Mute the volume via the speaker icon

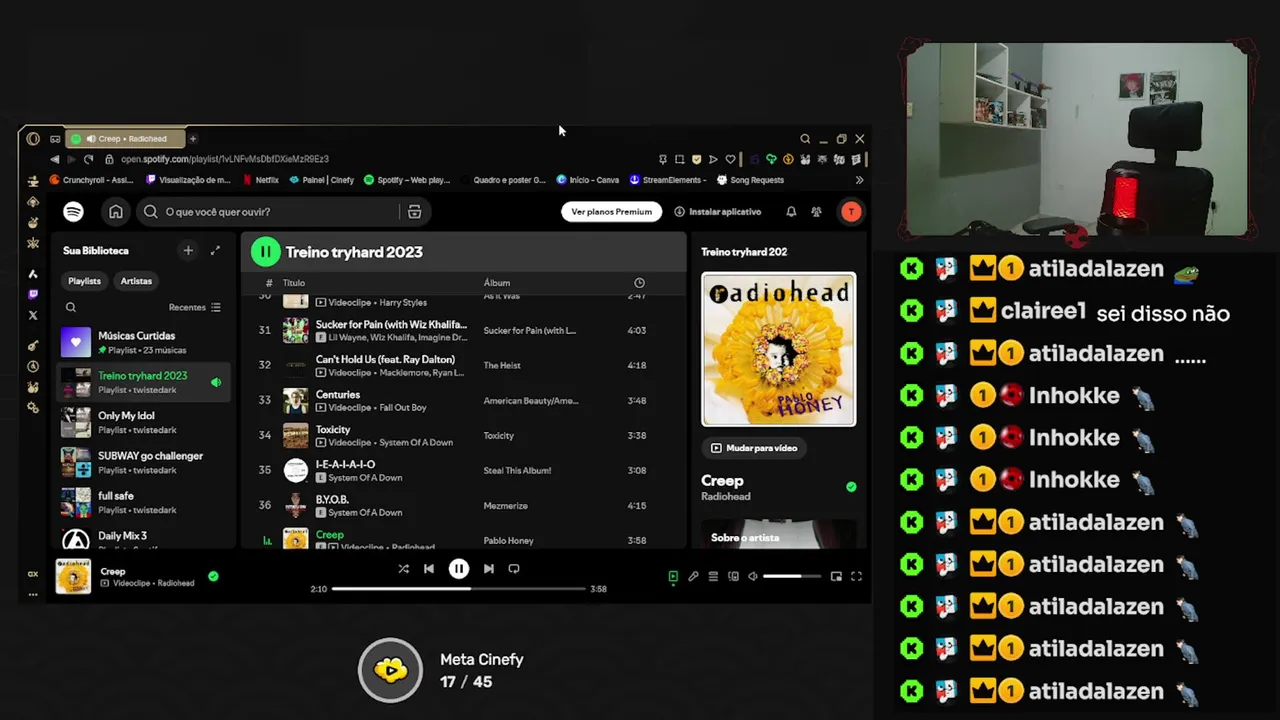[753, 576]
